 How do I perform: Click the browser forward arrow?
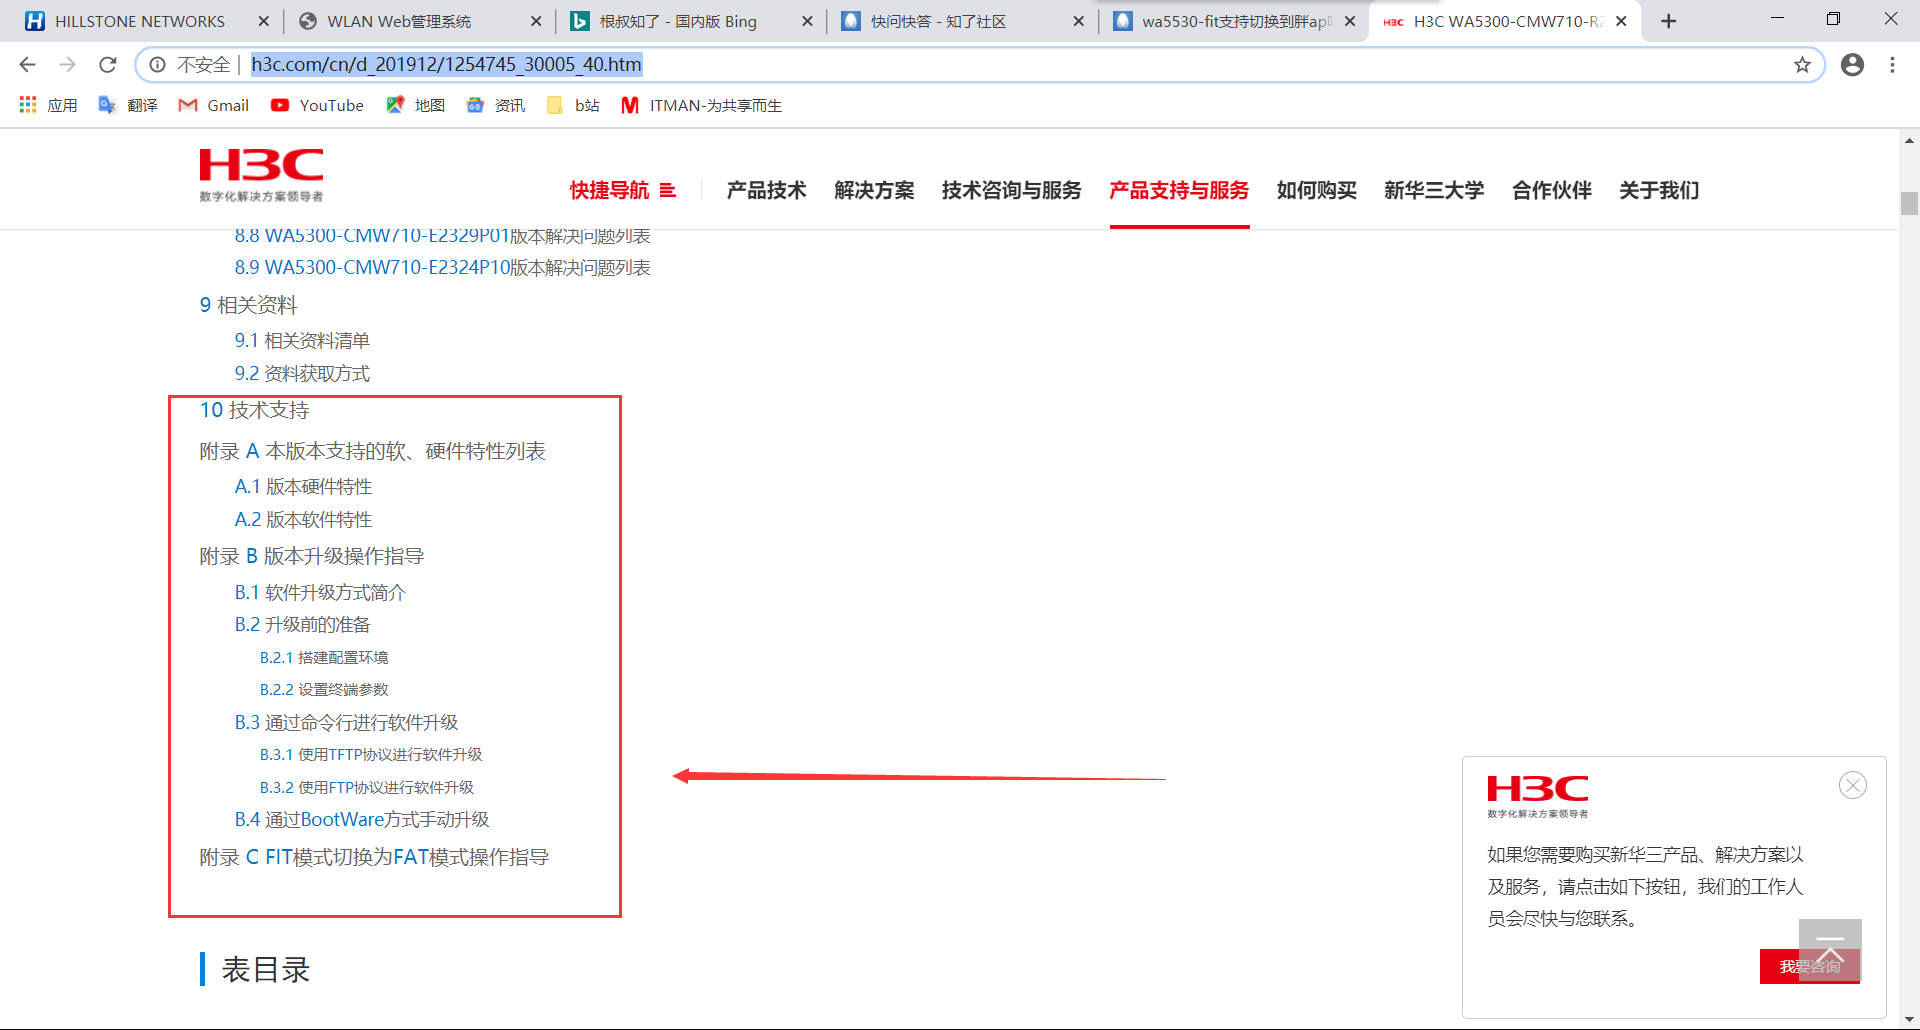pyautogui.click(x=67, y=65)
